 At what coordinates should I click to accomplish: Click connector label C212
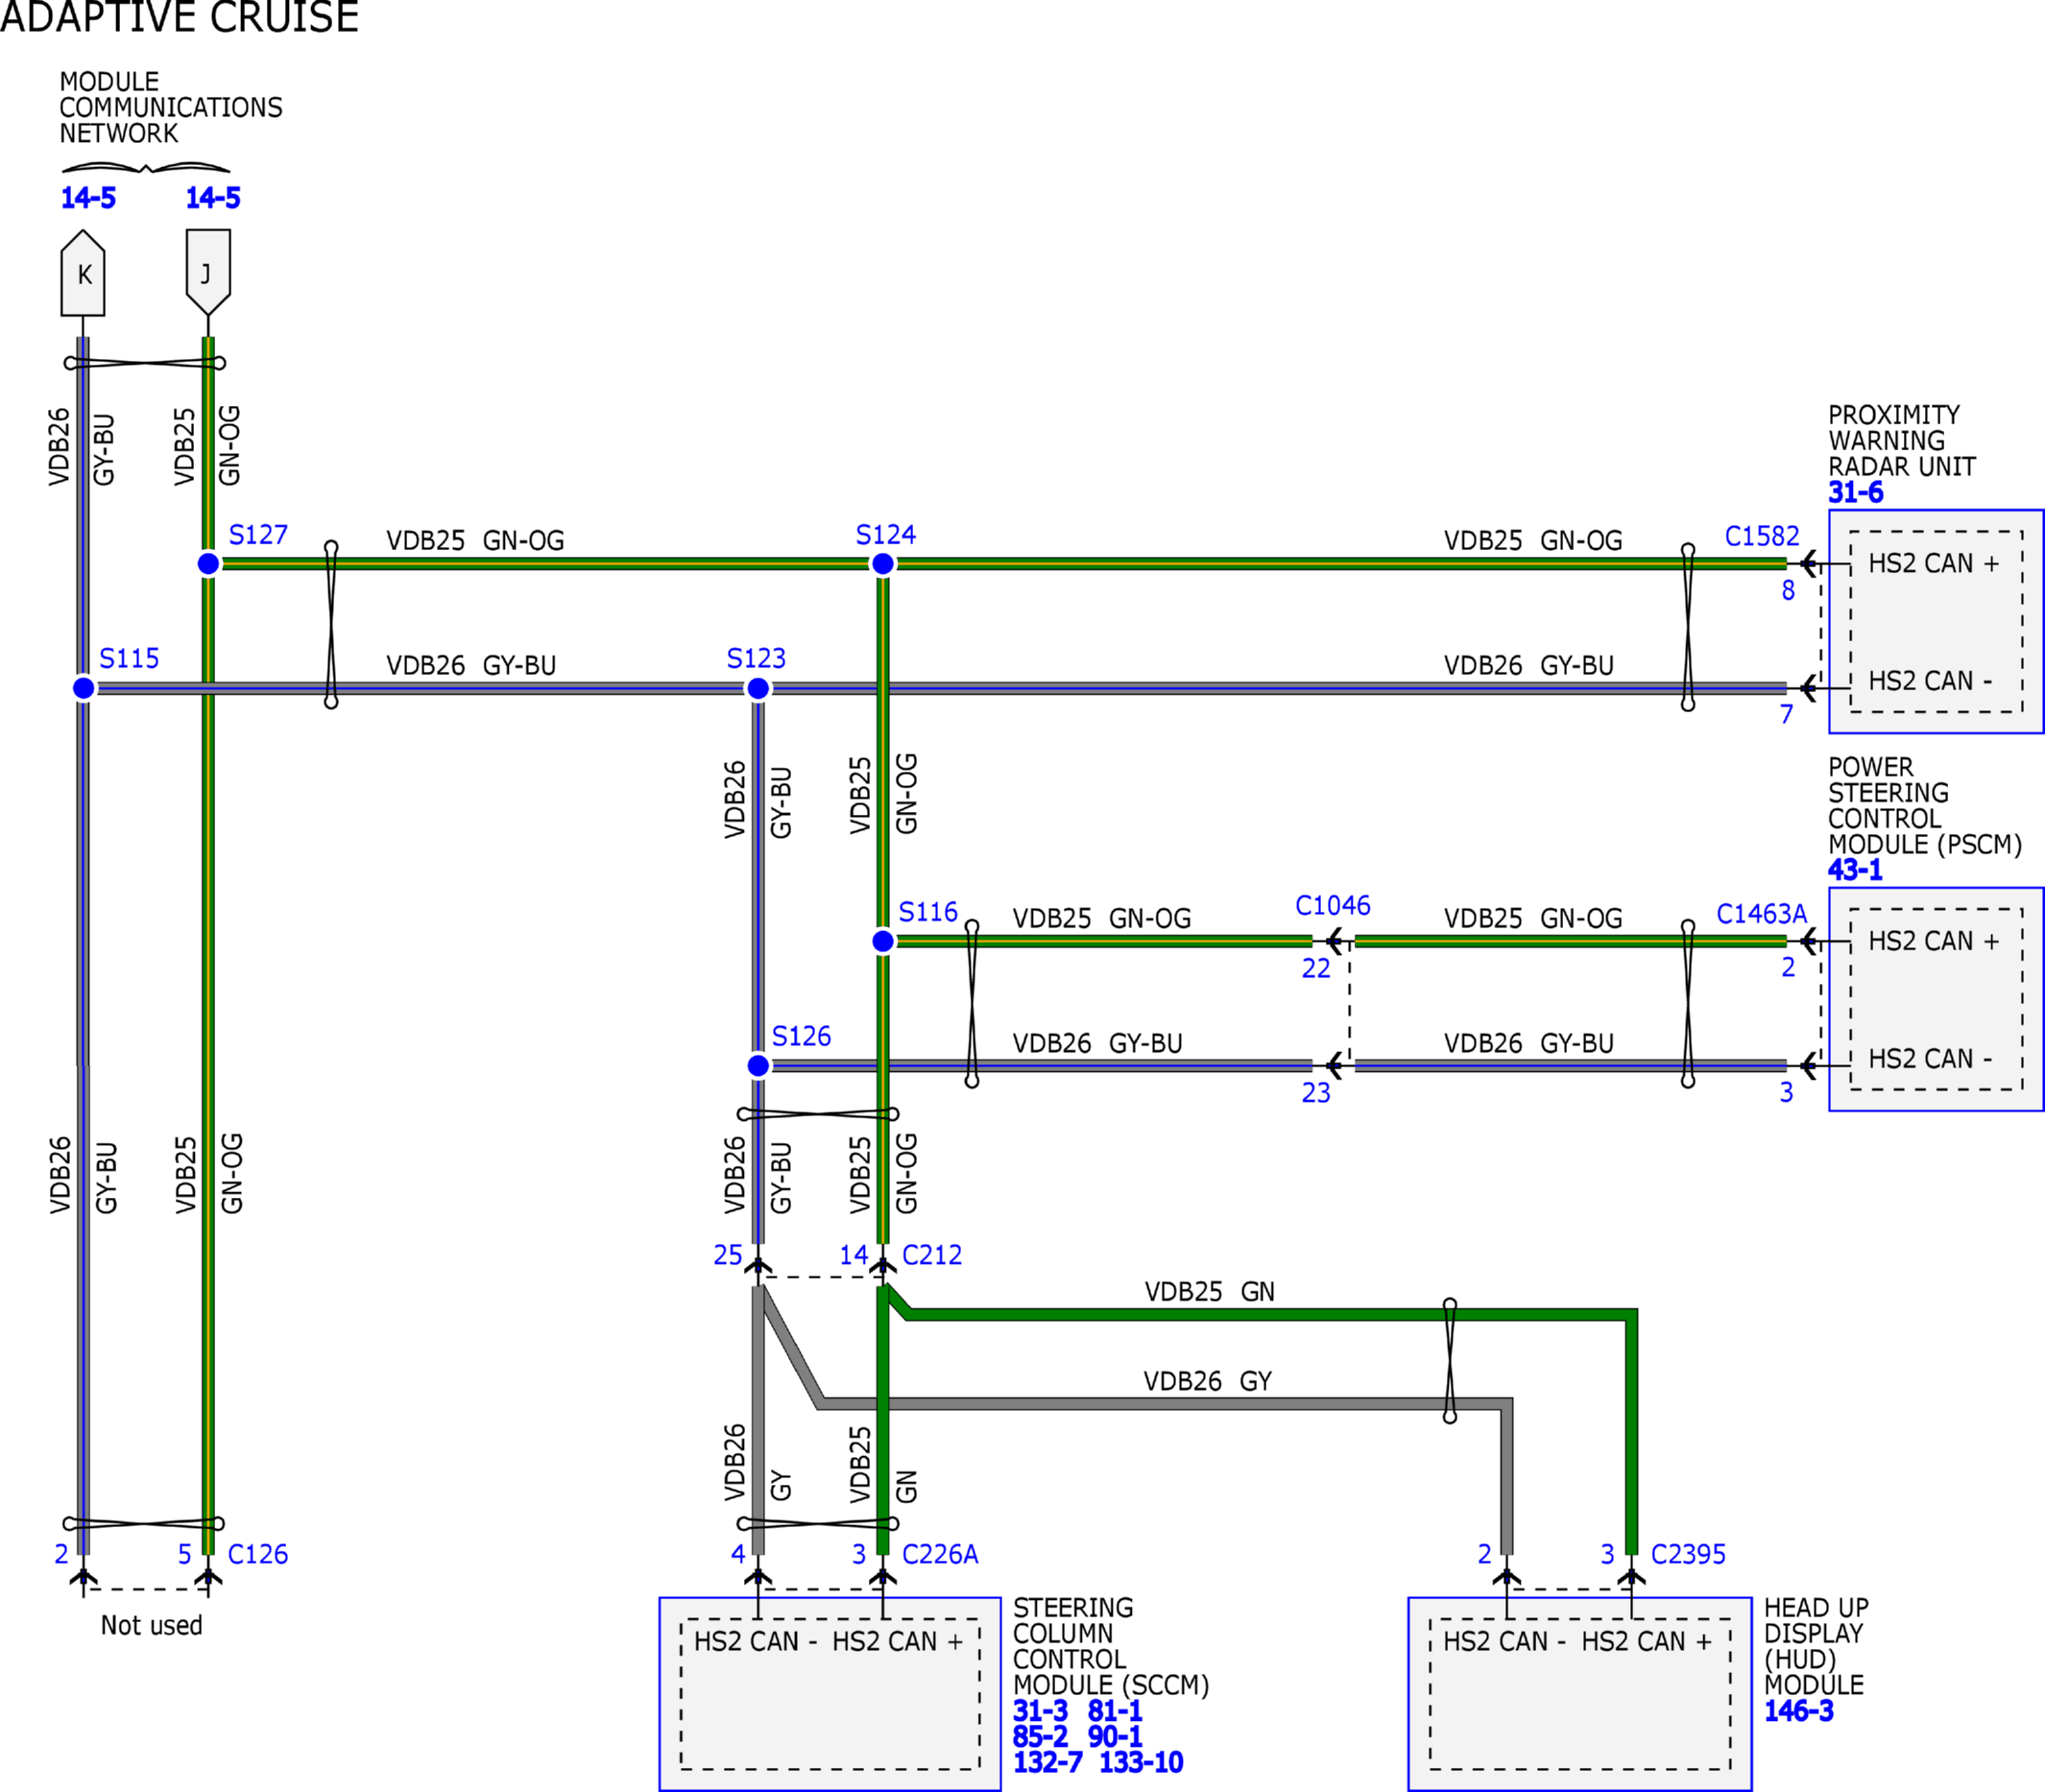[x=931, y=1255]
